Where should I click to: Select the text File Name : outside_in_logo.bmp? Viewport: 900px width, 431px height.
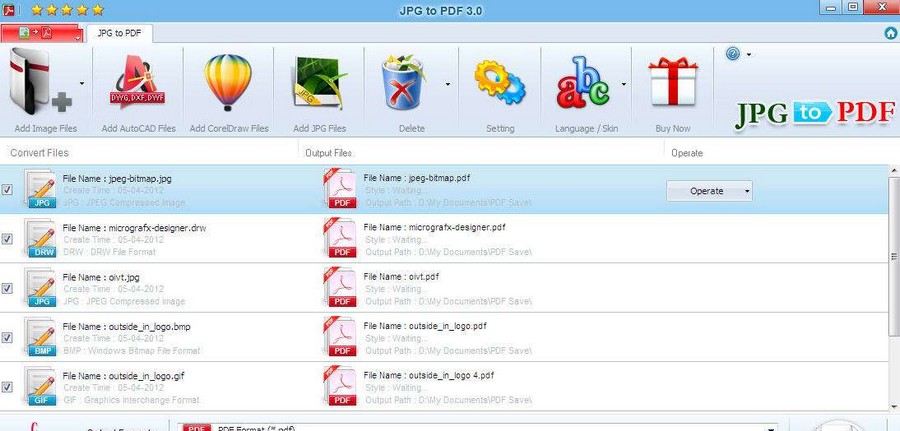(x=126, y=327)
